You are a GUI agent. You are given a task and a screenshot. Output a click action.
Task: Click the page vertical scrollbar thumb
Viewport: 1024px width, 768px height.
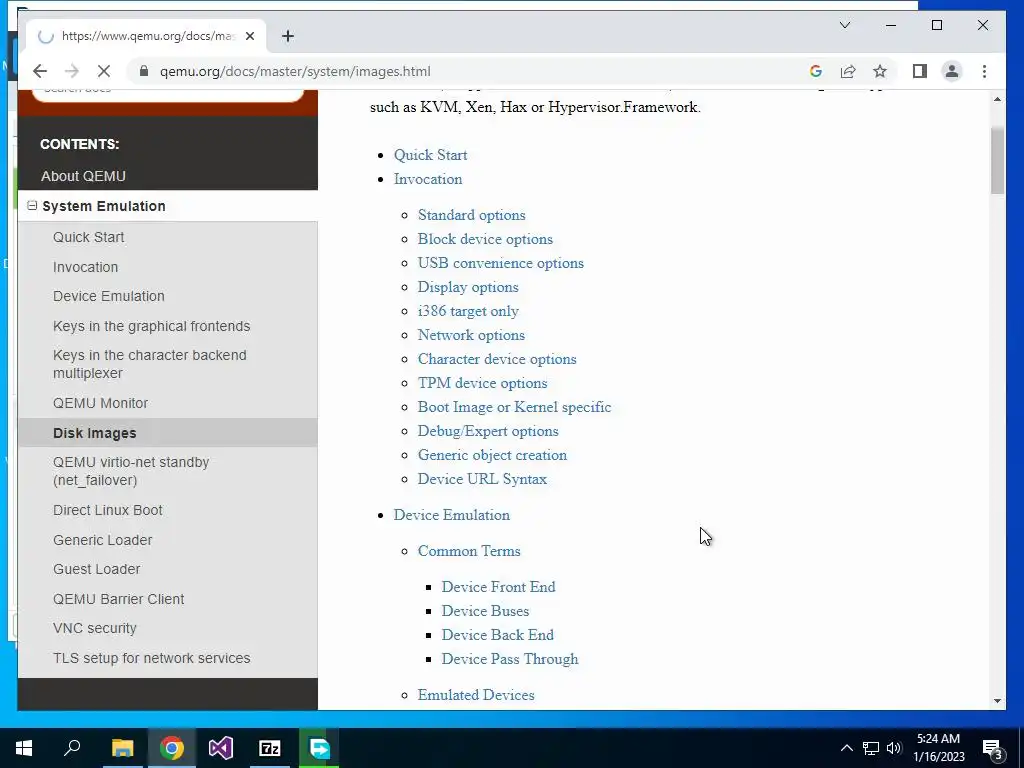(997, 160)
